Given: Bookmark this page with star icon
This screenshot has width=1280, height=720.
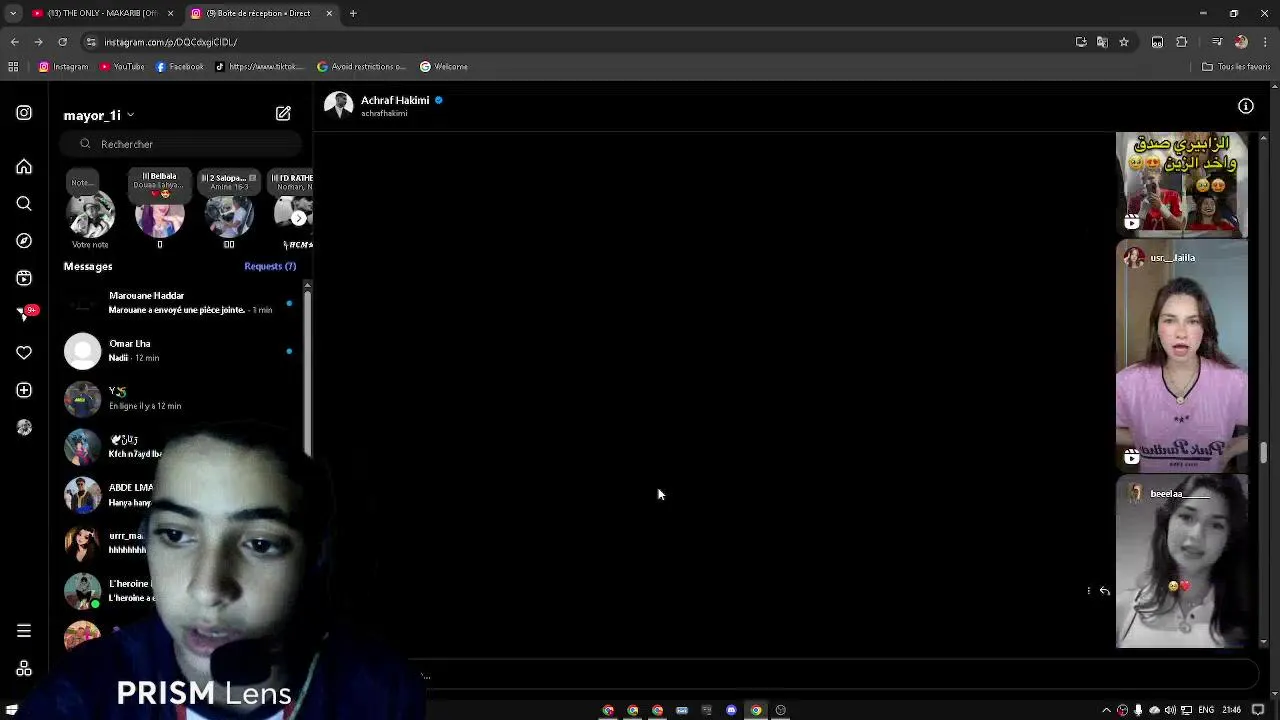Looking at the screenshot, I should click(1124, 42).
